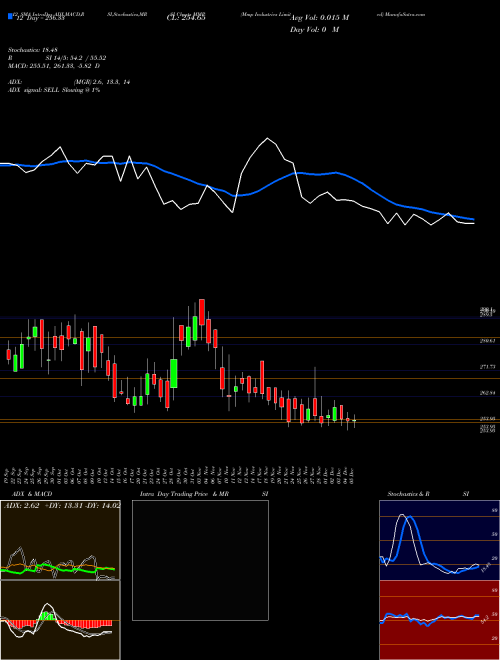Click the 'ADX: 2.62 +DY: 13.31 -DY: 14.02' header
Viewport: 500px width, 660px height.
coord(62,506)
